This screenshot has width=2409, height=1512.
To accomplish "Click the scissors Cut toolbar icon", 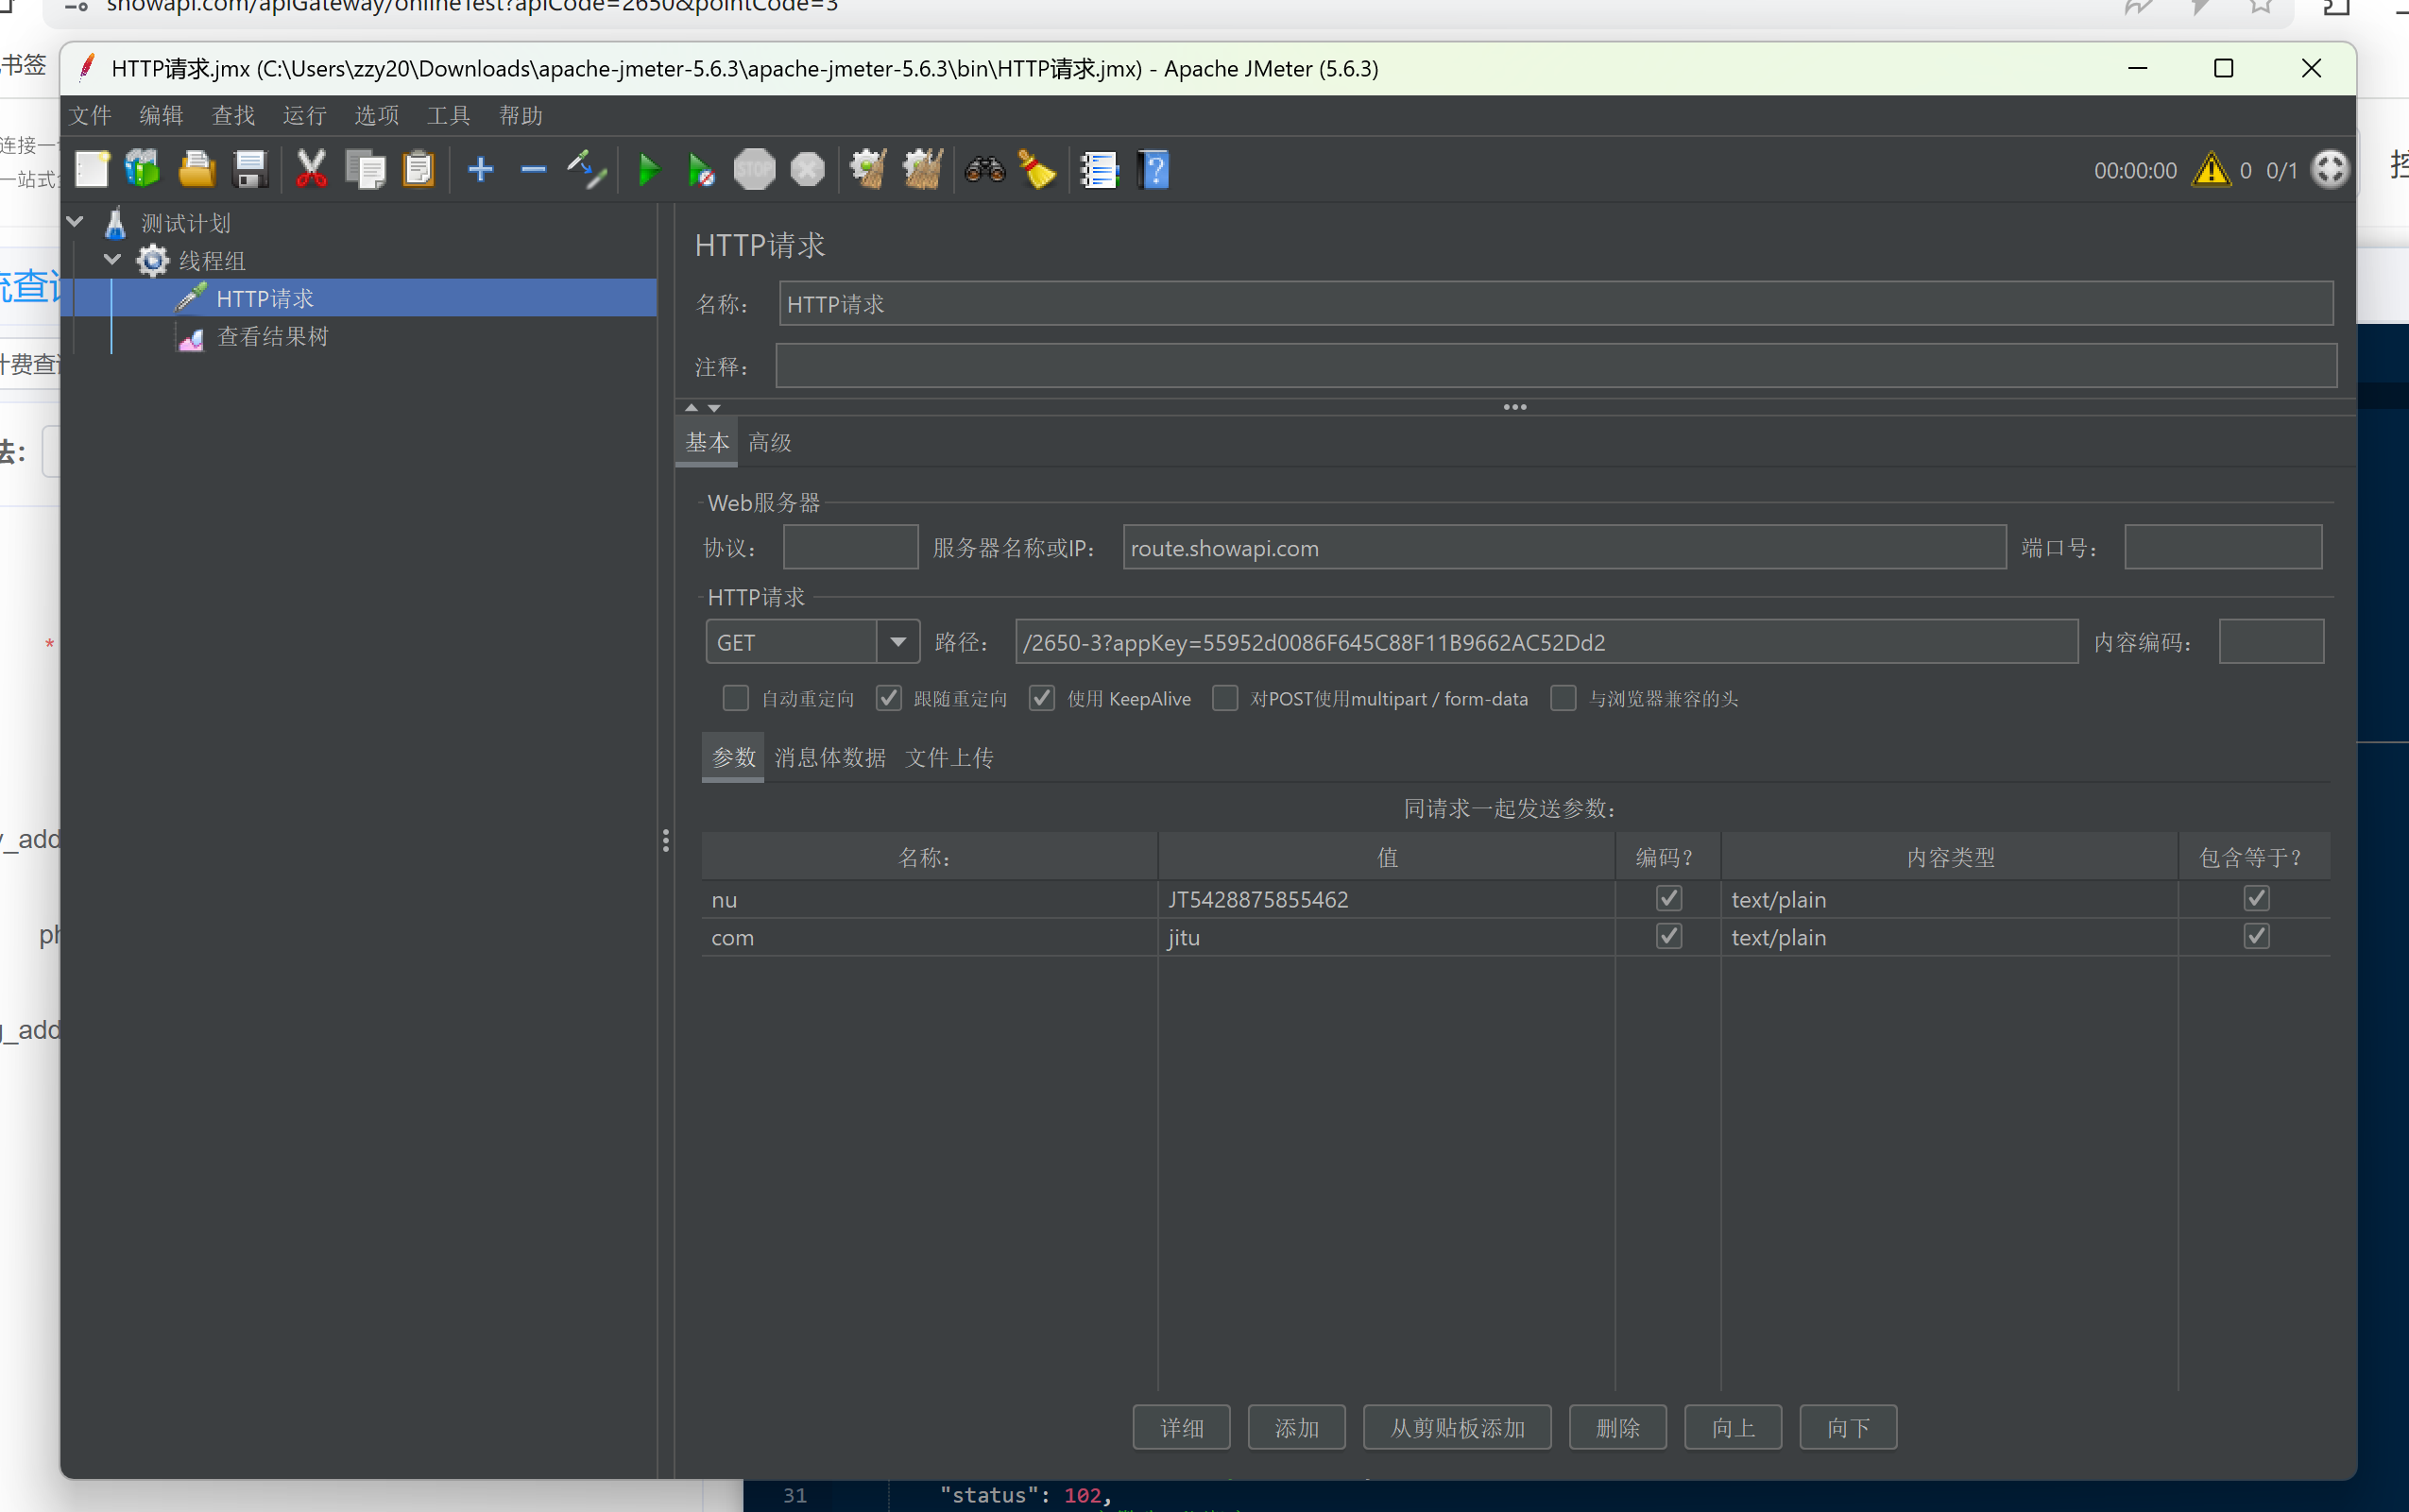I will click(x=311, y=170).
